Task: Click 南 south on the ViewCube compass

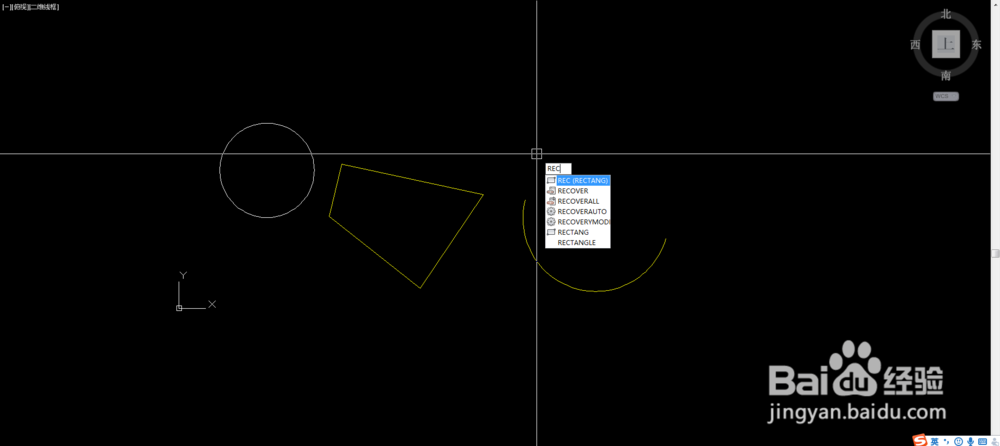Action: coord(946,76)
